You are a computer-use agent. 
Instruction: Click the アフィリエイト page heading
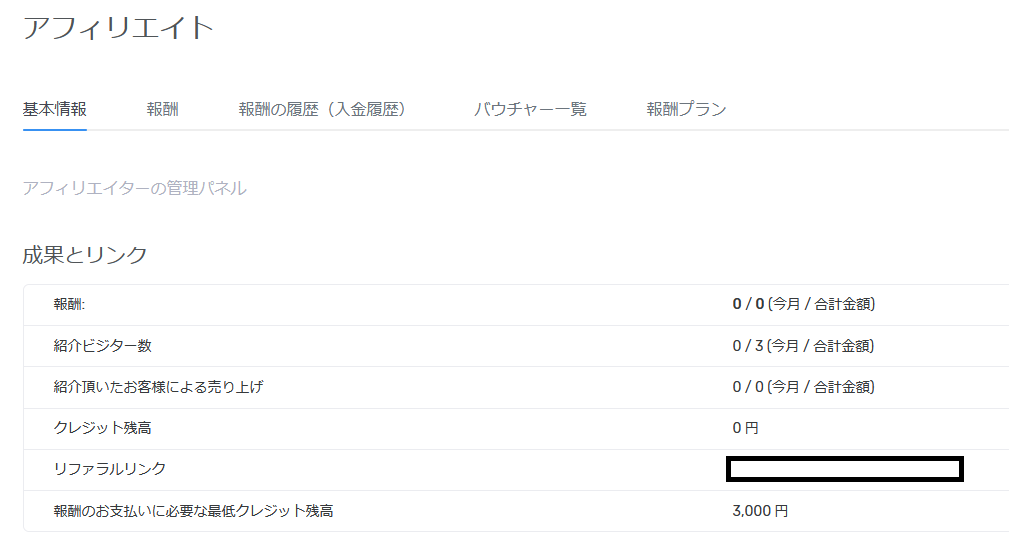tap(119, 27)
